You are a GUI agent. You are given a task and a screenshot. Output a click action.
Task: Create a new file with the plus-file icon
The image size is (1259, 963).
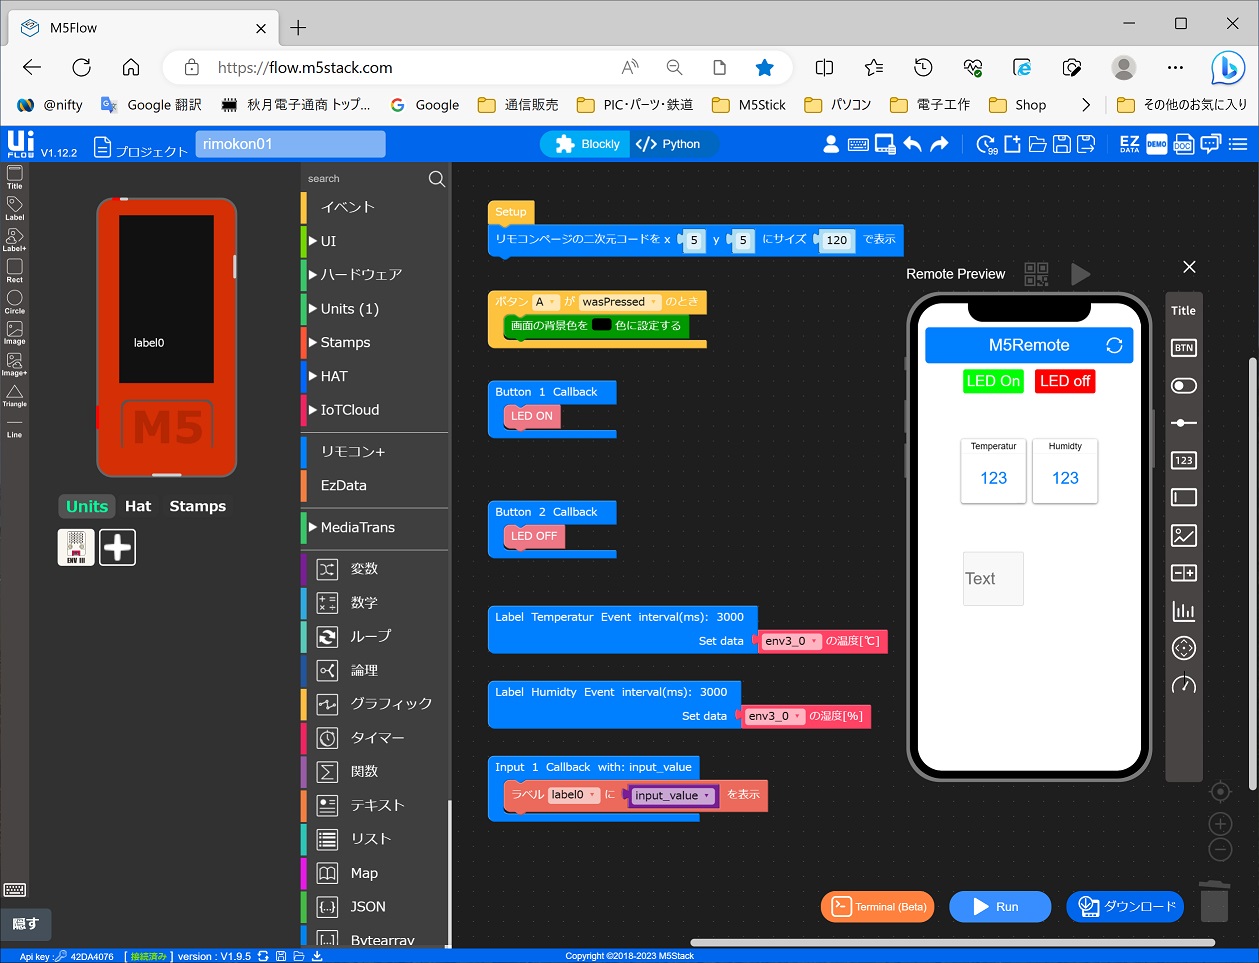click(1012, 144)
